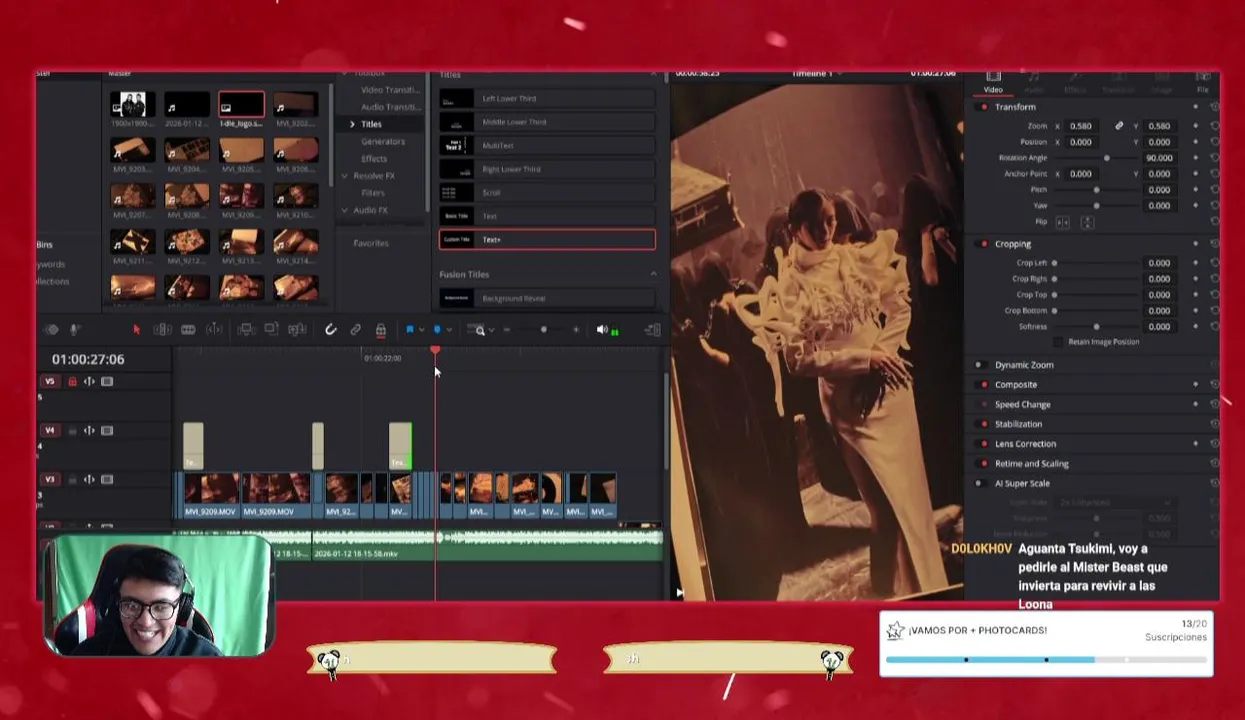Adjust the Rotation Angle slider

click(x=1106, y=158)
